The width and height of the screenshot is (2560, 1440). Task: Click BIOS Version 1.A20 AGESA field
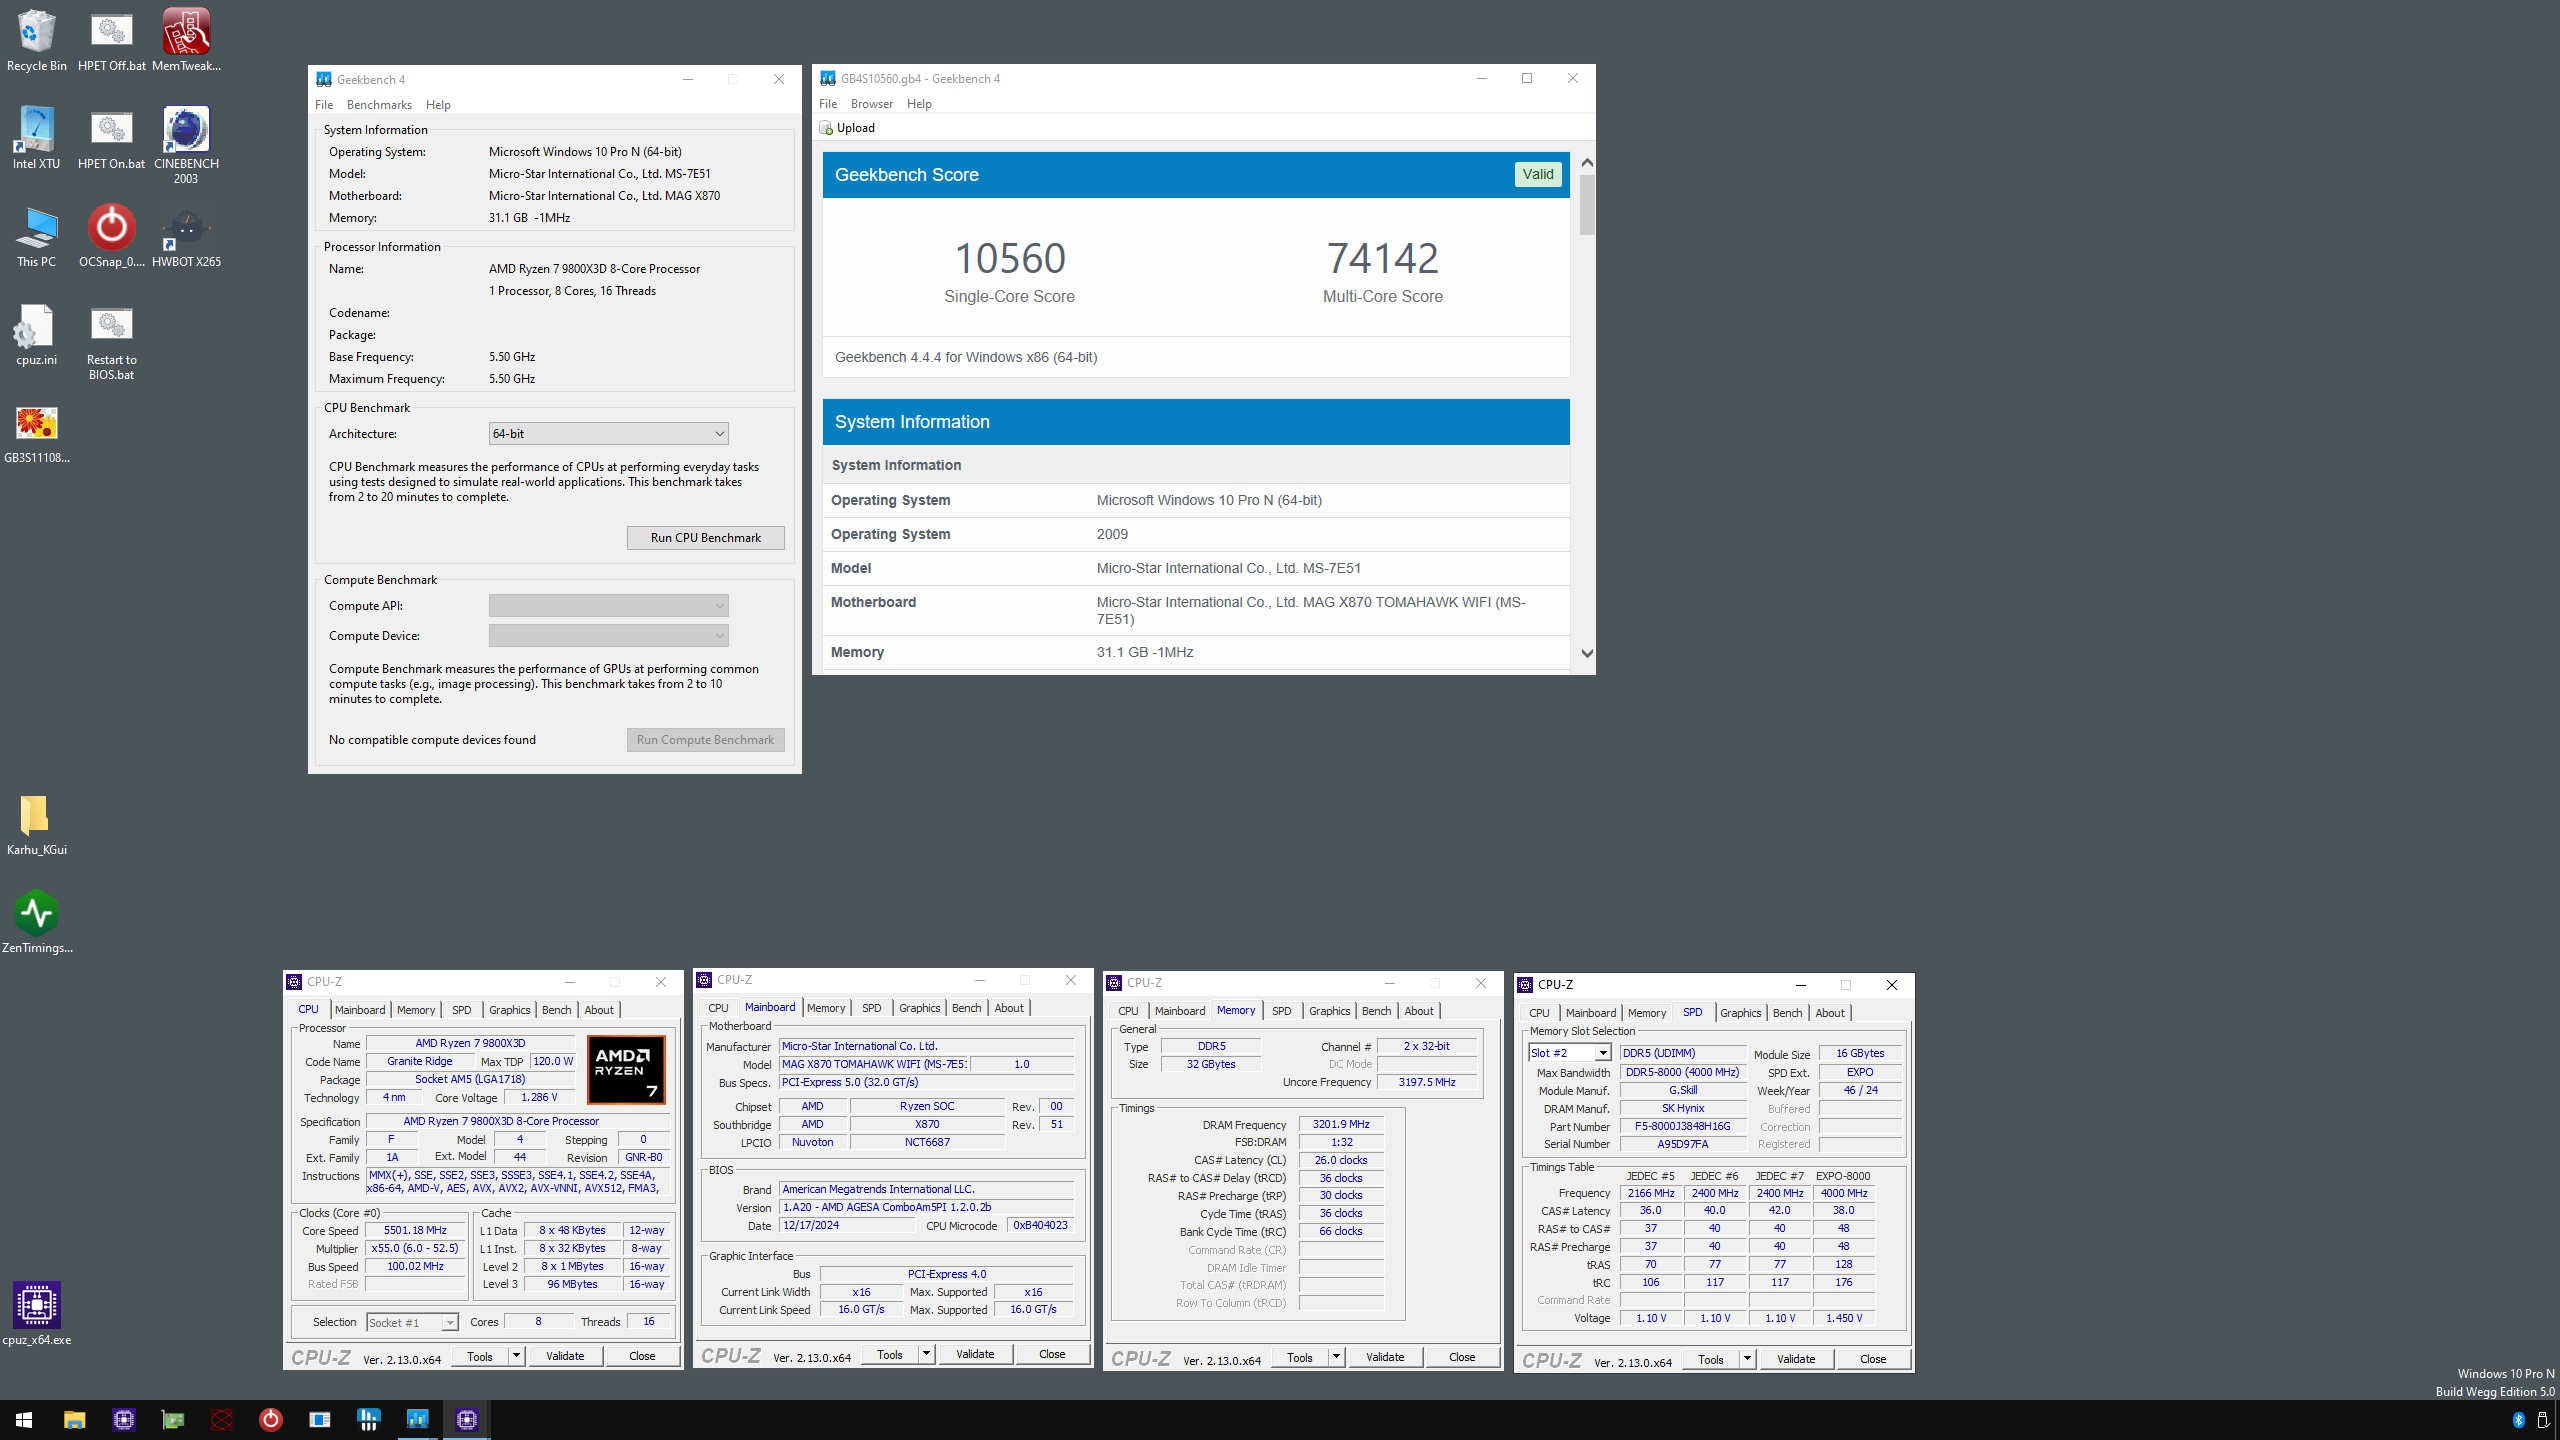pyautogui.click(x=926, y=1207)
